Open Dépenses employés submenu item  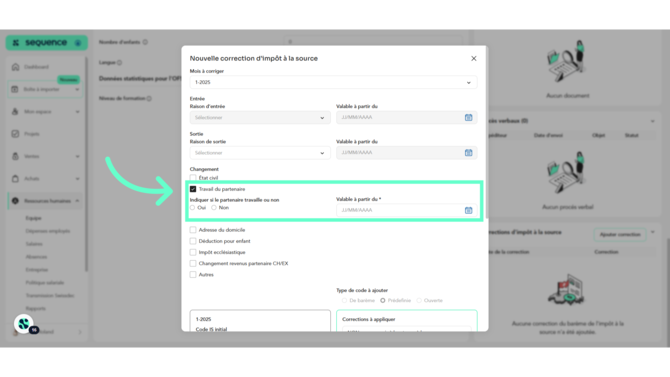[47, 231]
